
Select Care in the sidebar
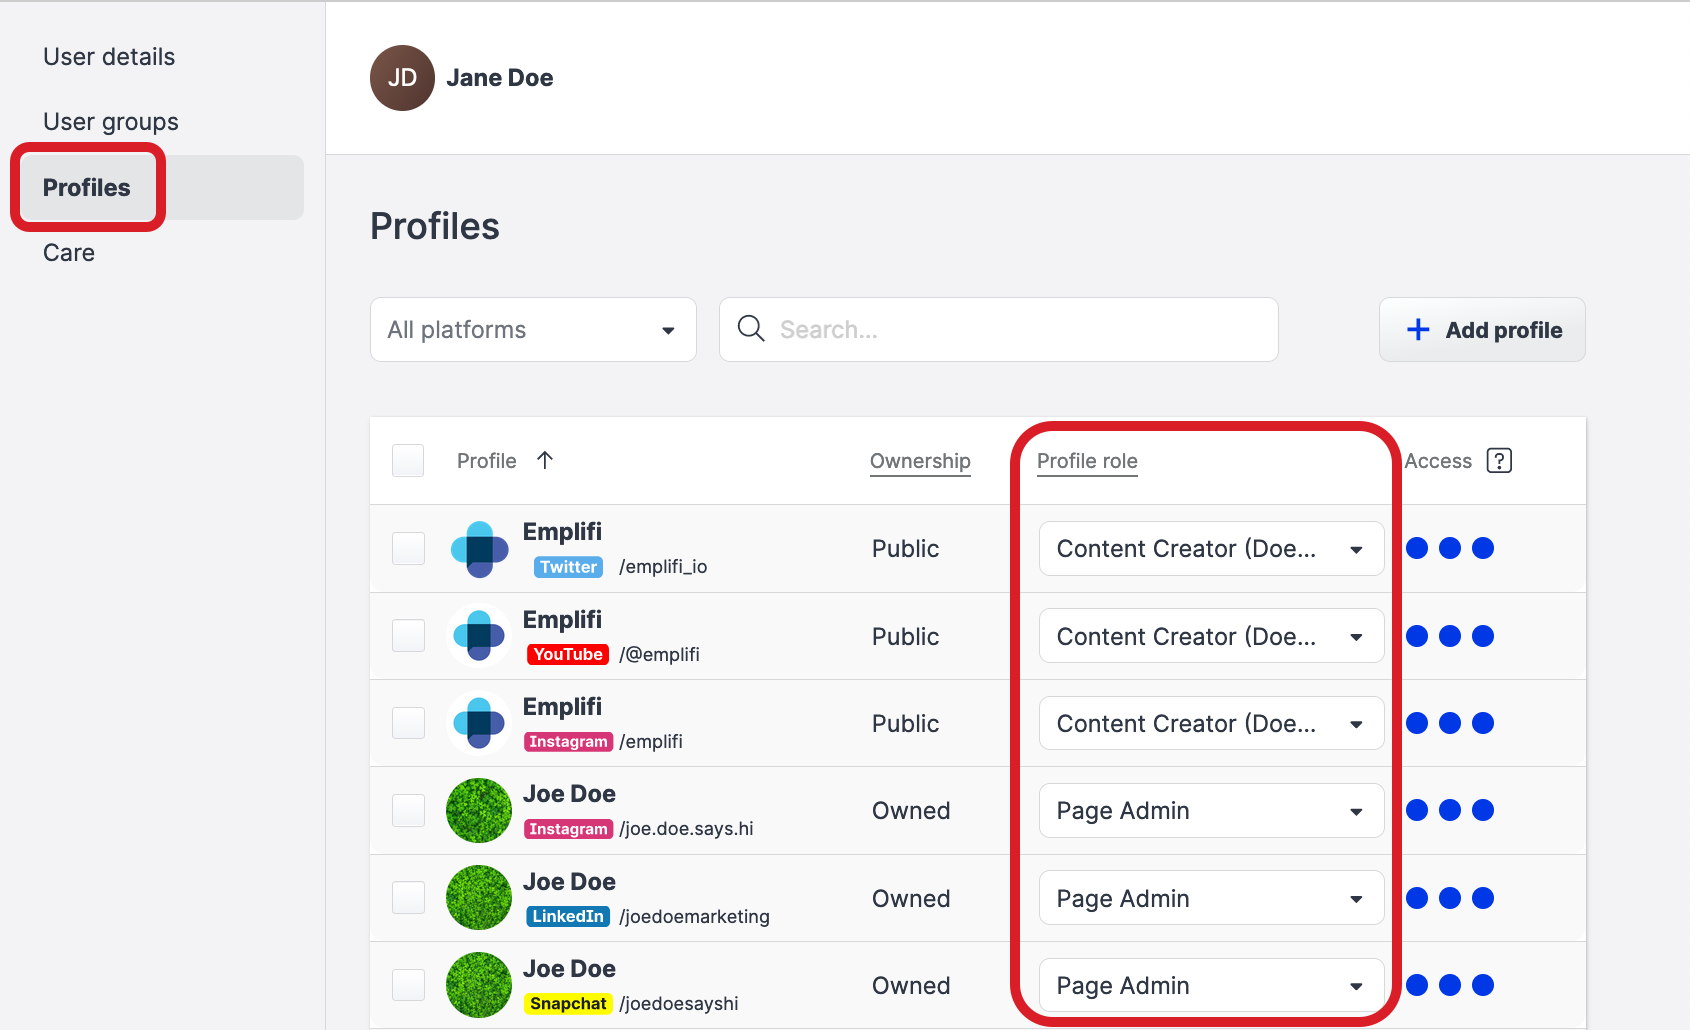coord(68,252)
